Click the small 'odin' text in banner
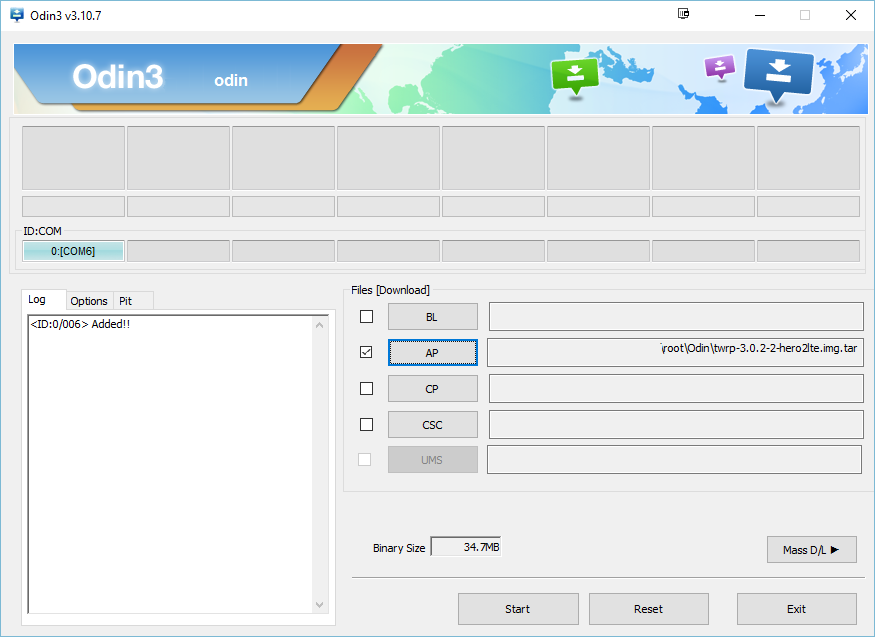The height and width of the screenshot is (637, 875). click(x=231, y=80)
